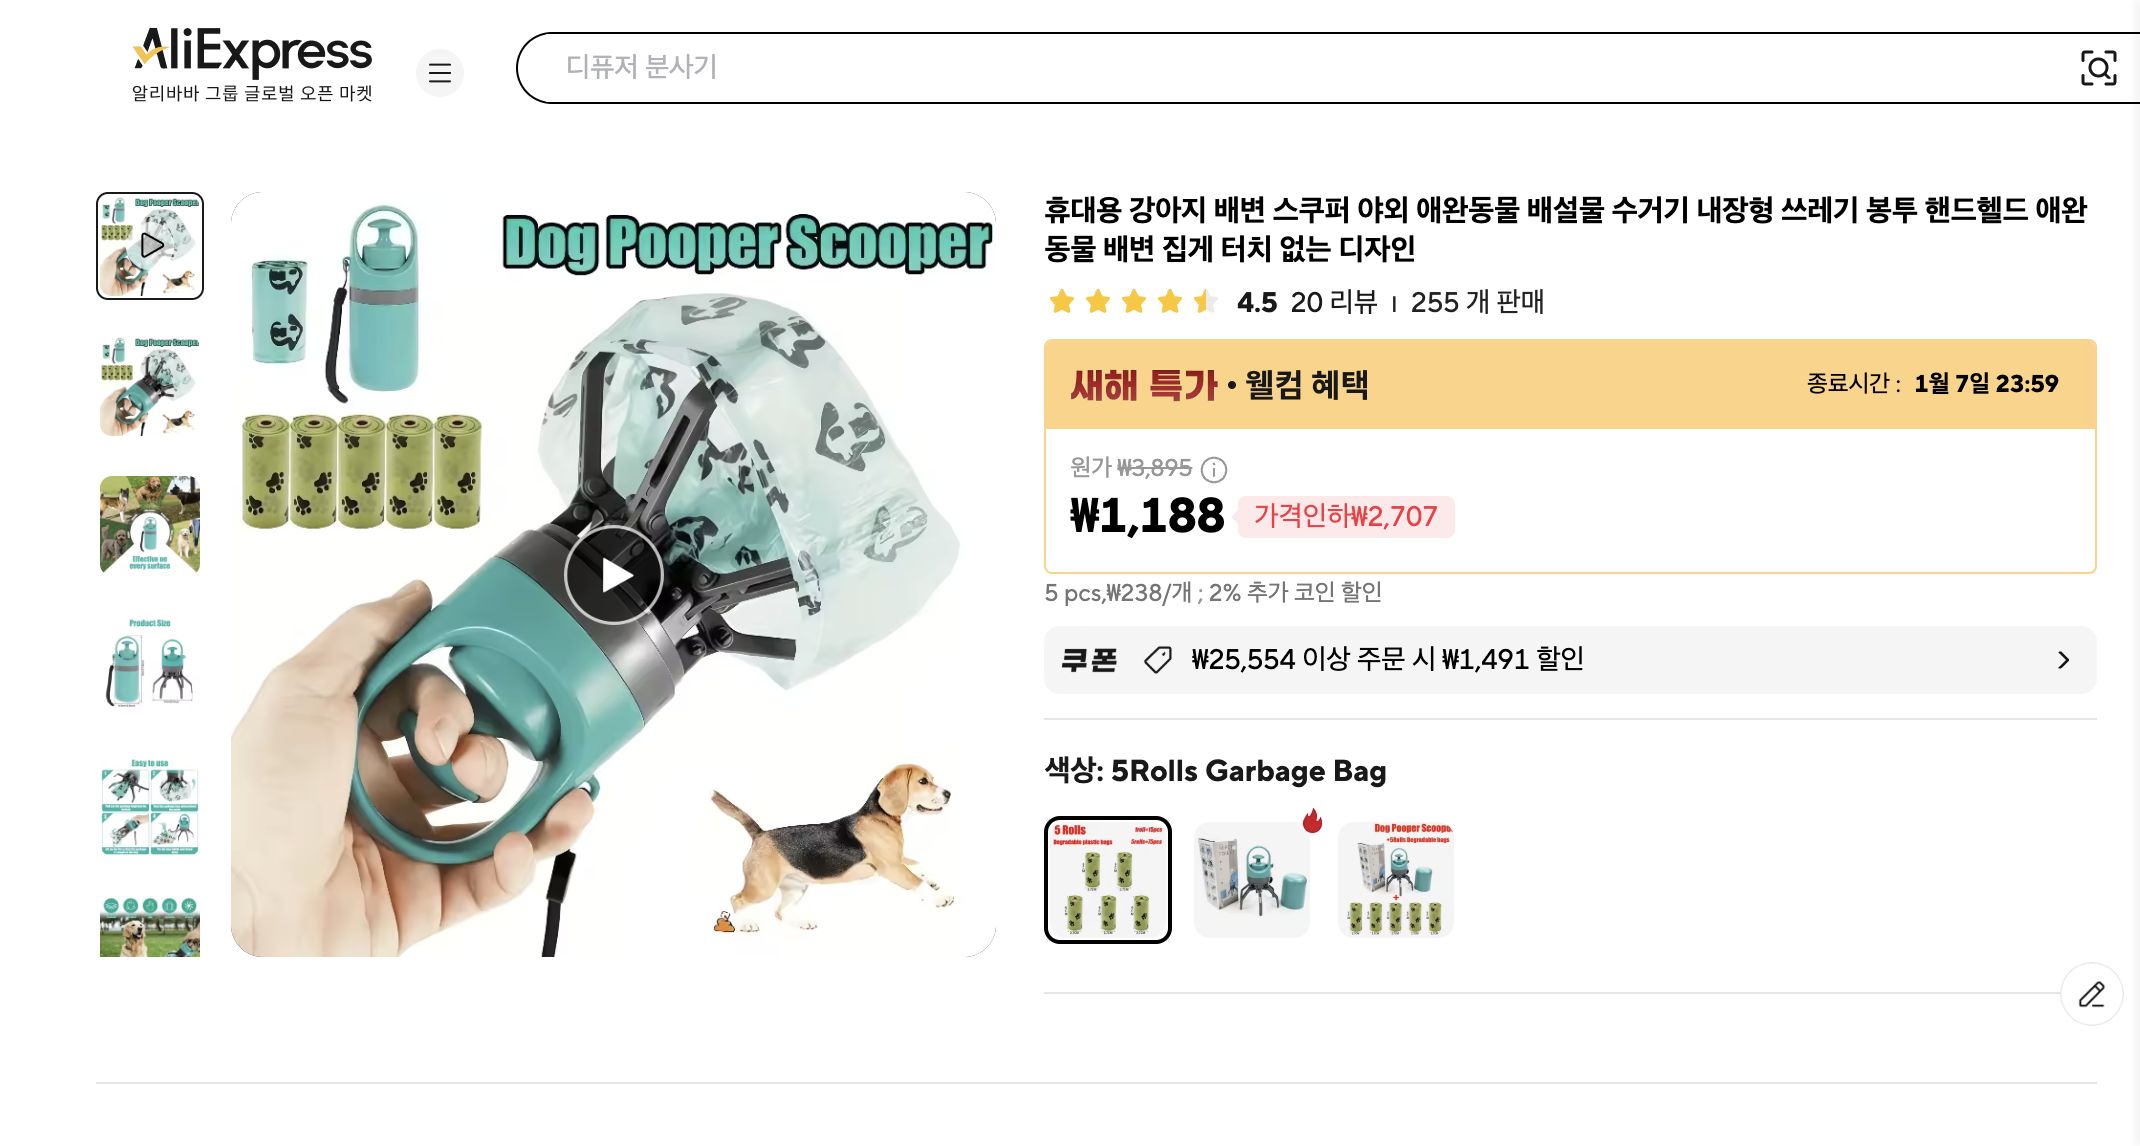Play the product video in main image

tap(613, 575)
